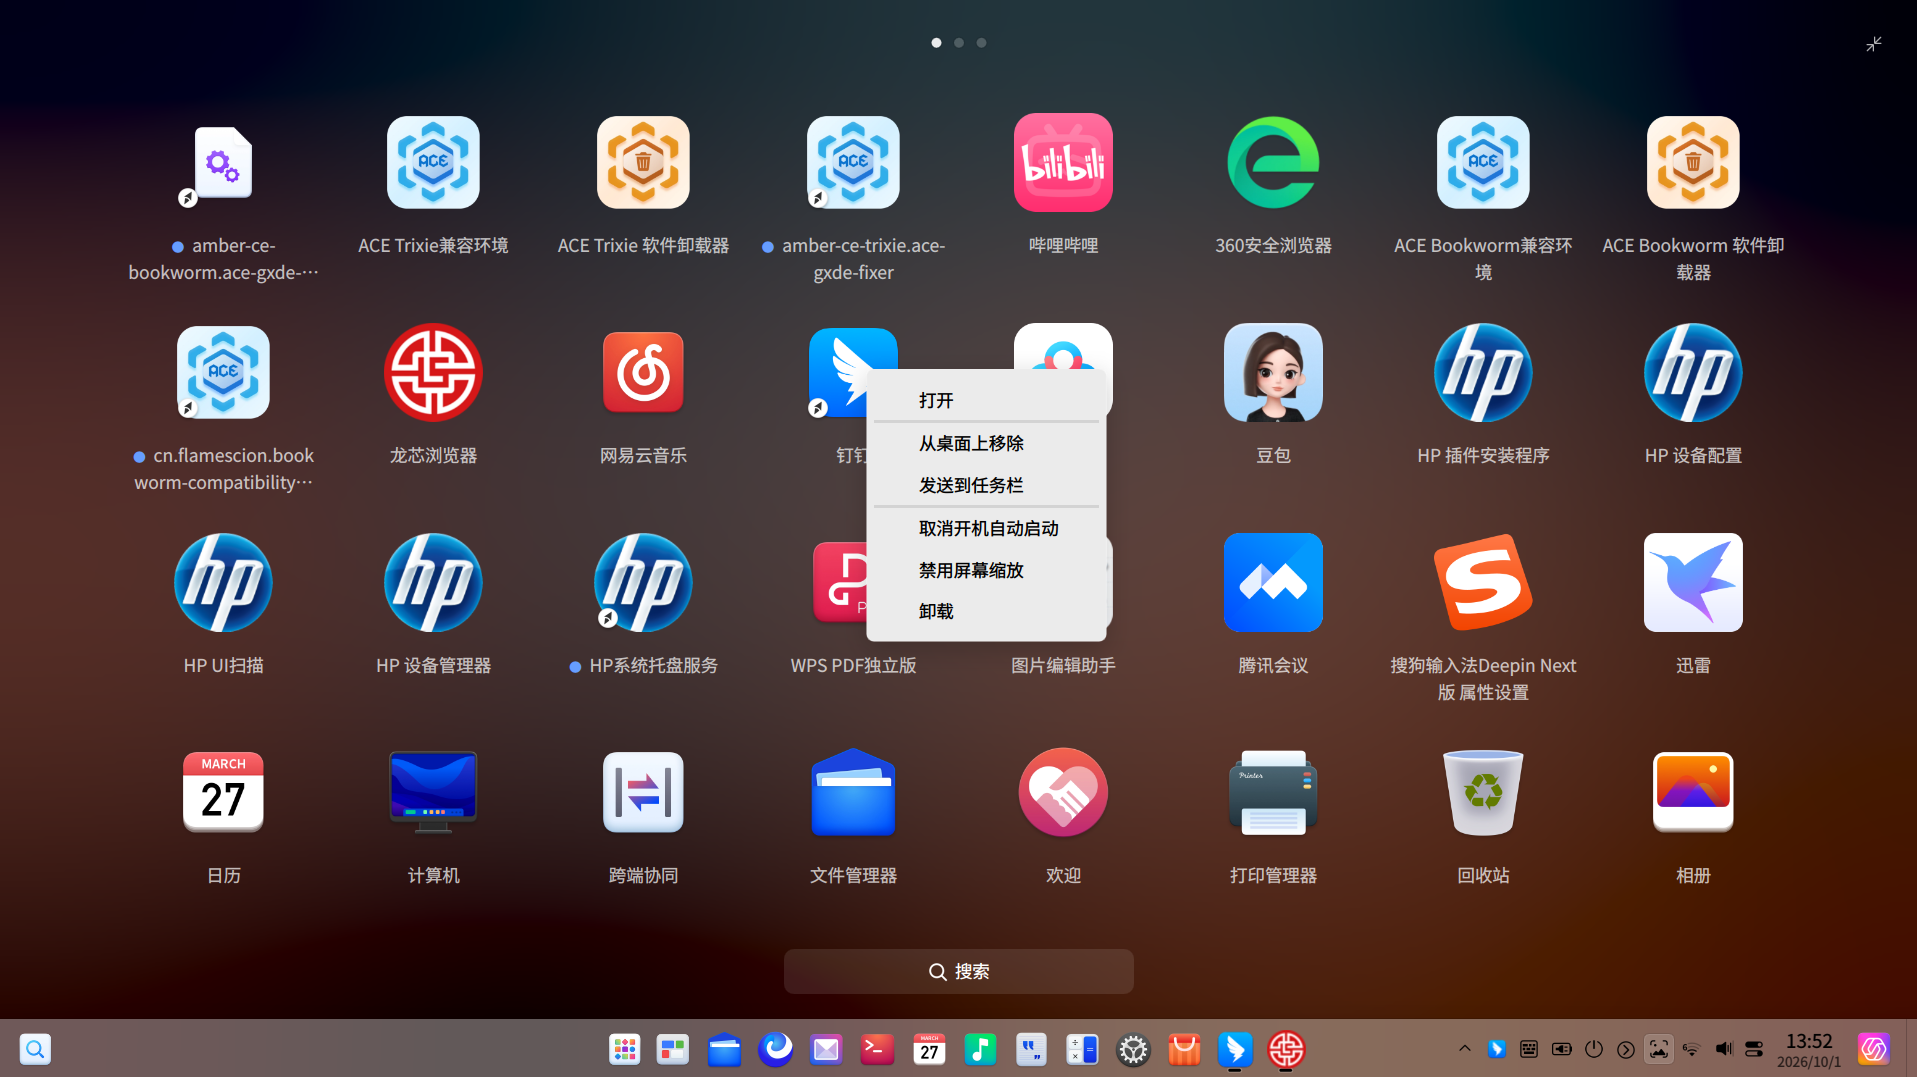Open system settings gear in taskbar
The image size is (1917, 1077).
click(x=1133, y=1049)
